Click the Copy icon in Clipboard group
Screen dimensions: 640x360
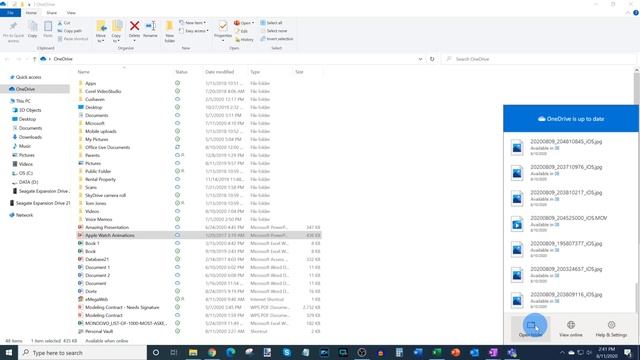33,27
